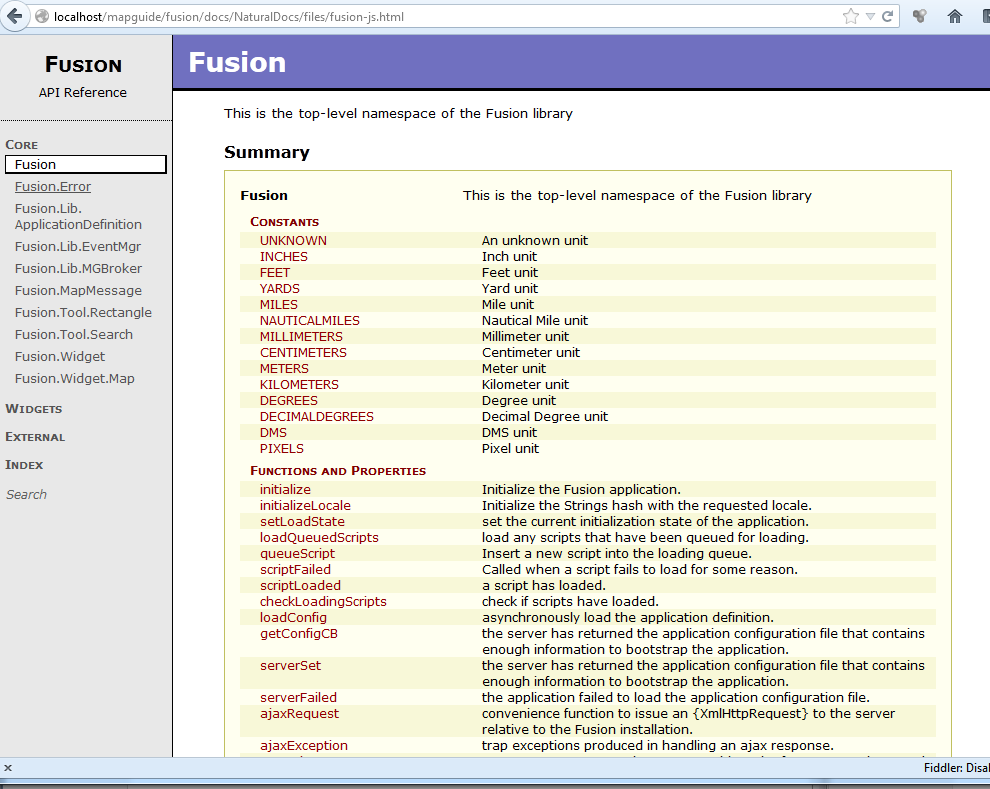Image resolution: width=990 pixels, height=789 pixels.
Task: Open Fusion.MapMessage in sidebar
Action: pyautogui.click(x=78, y=290)
